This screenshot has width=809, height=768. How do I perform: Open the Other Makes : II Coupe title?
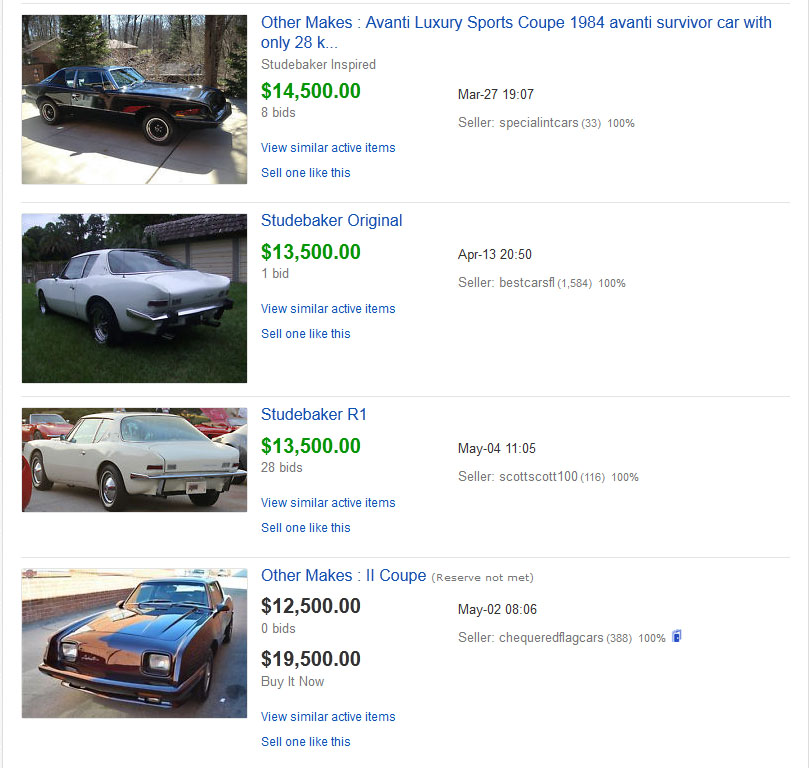coord(343,575)
